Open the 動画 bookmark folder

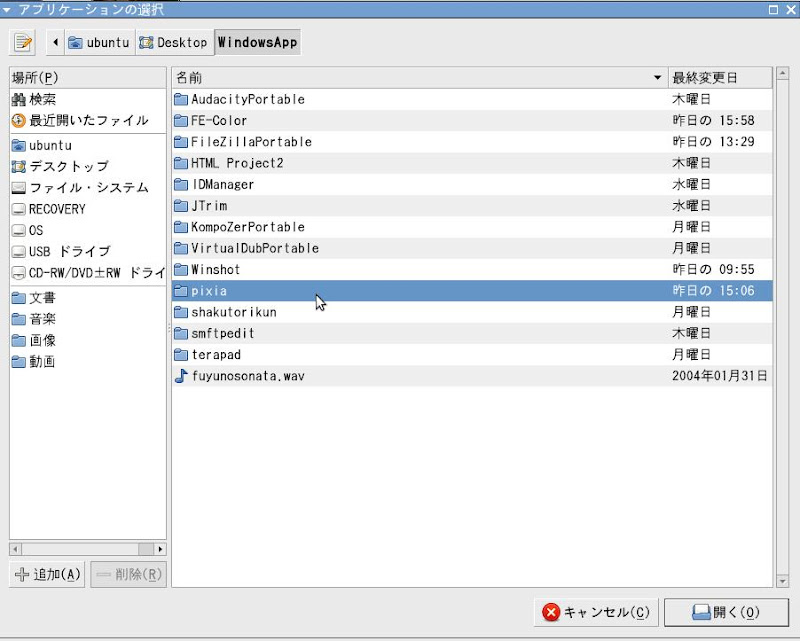coord(87,362)
